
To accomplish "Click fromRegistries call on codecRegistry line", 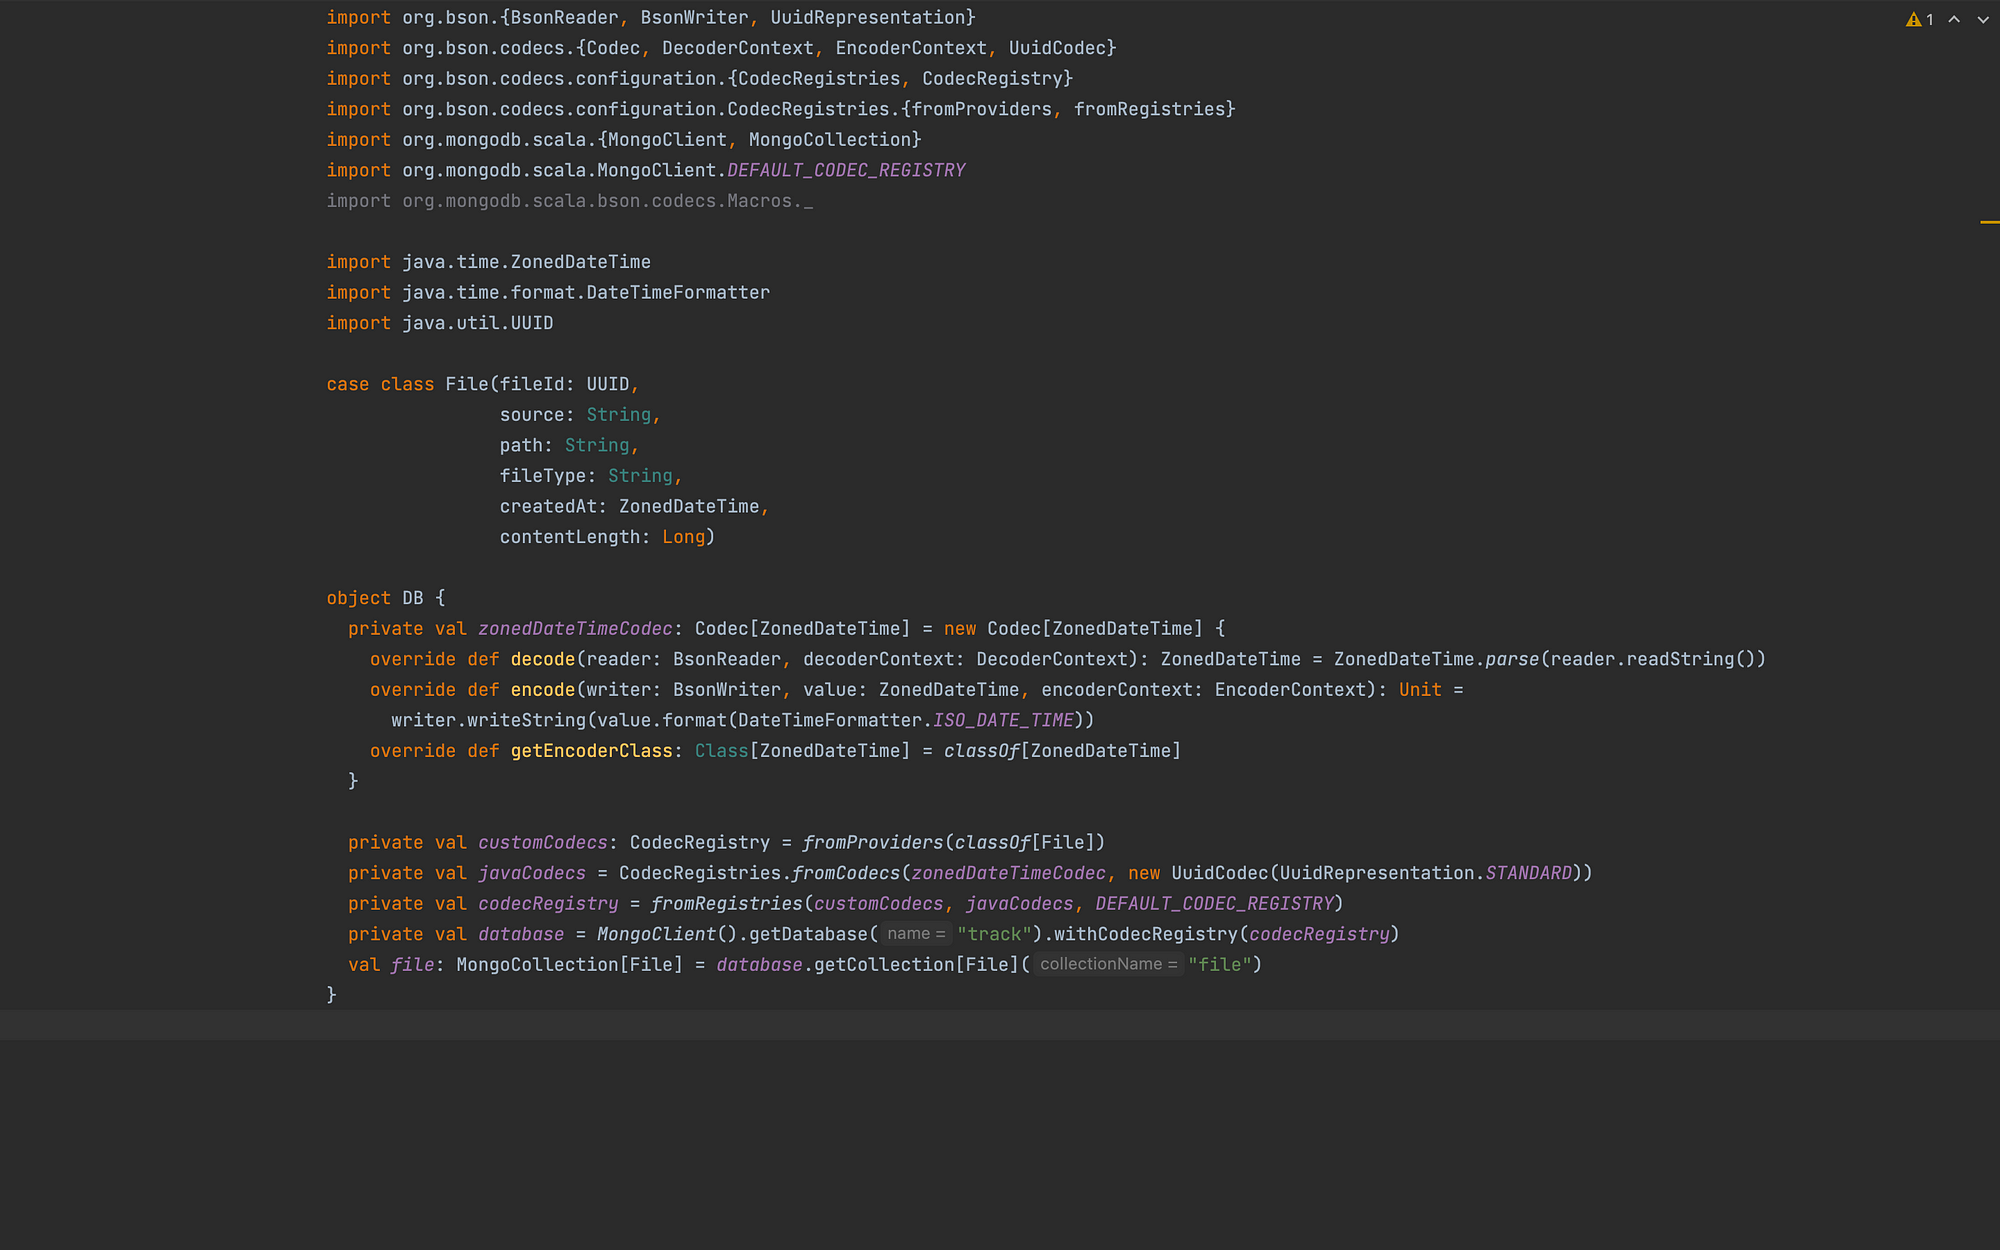I will (727, 904).
